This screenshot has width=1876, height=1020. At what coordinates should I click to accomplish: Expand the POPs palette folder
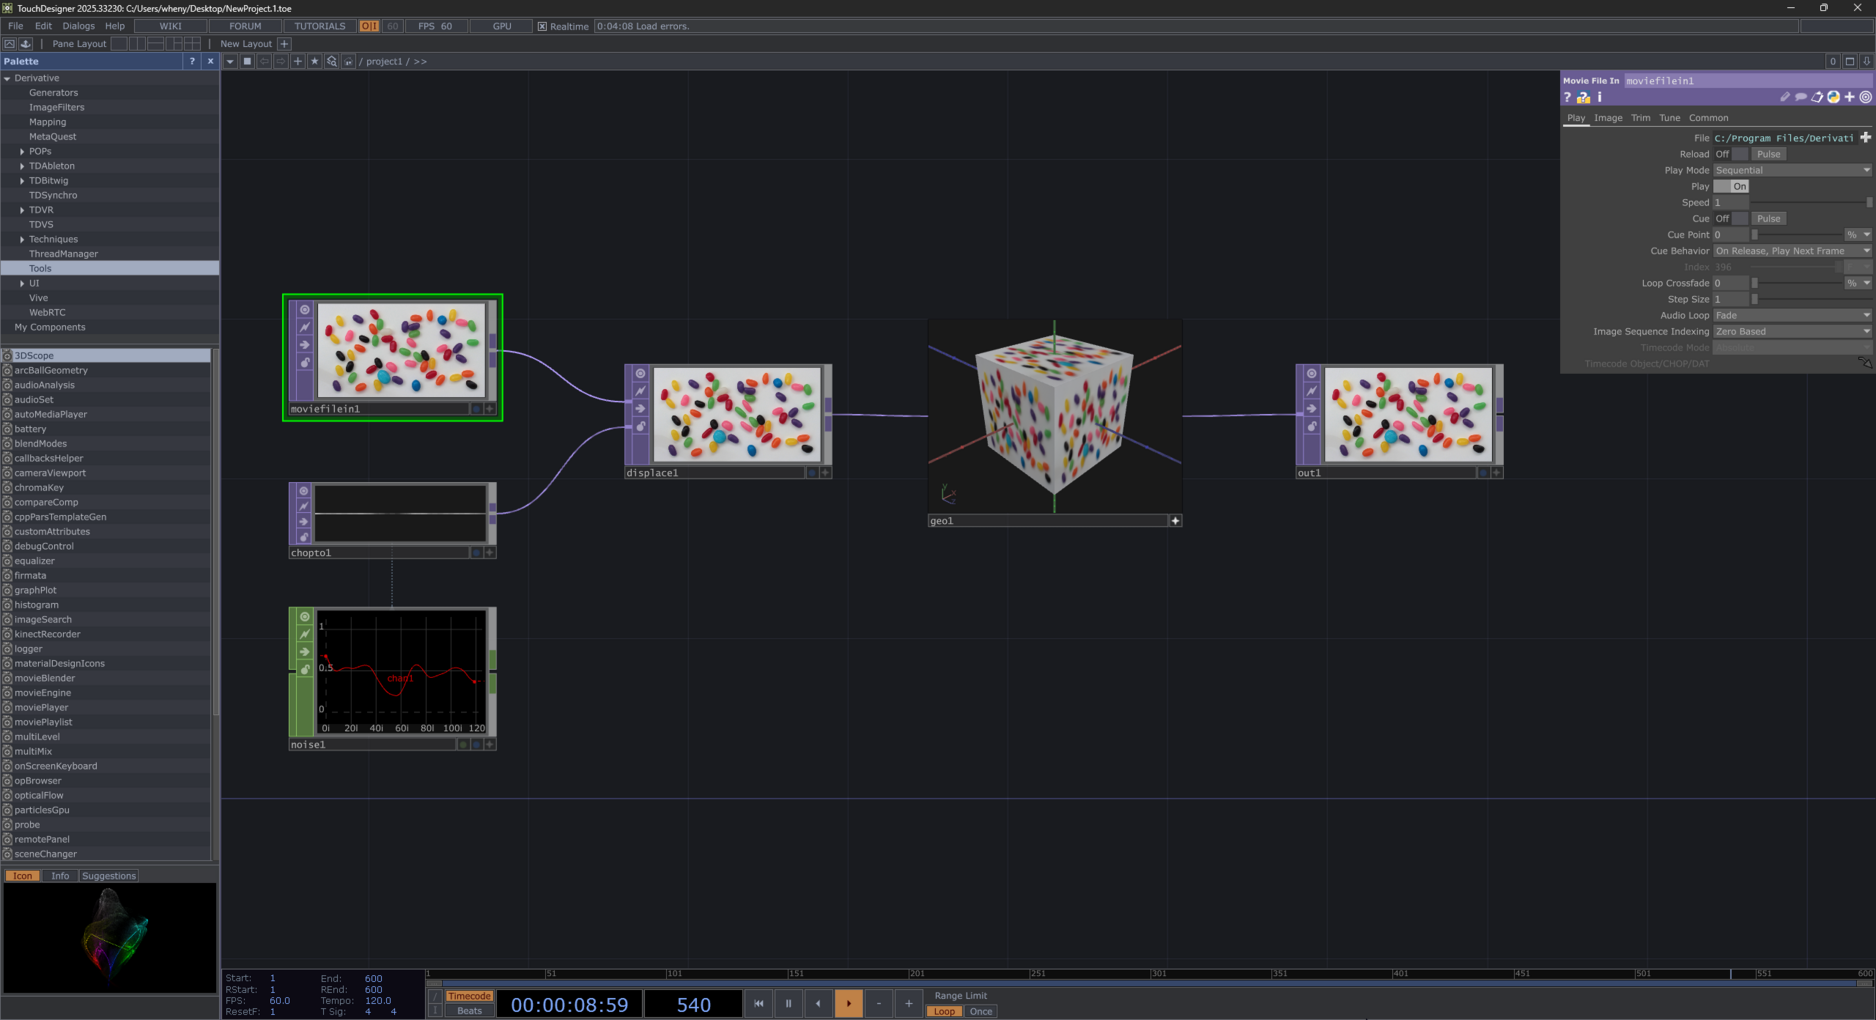point(22,152)
